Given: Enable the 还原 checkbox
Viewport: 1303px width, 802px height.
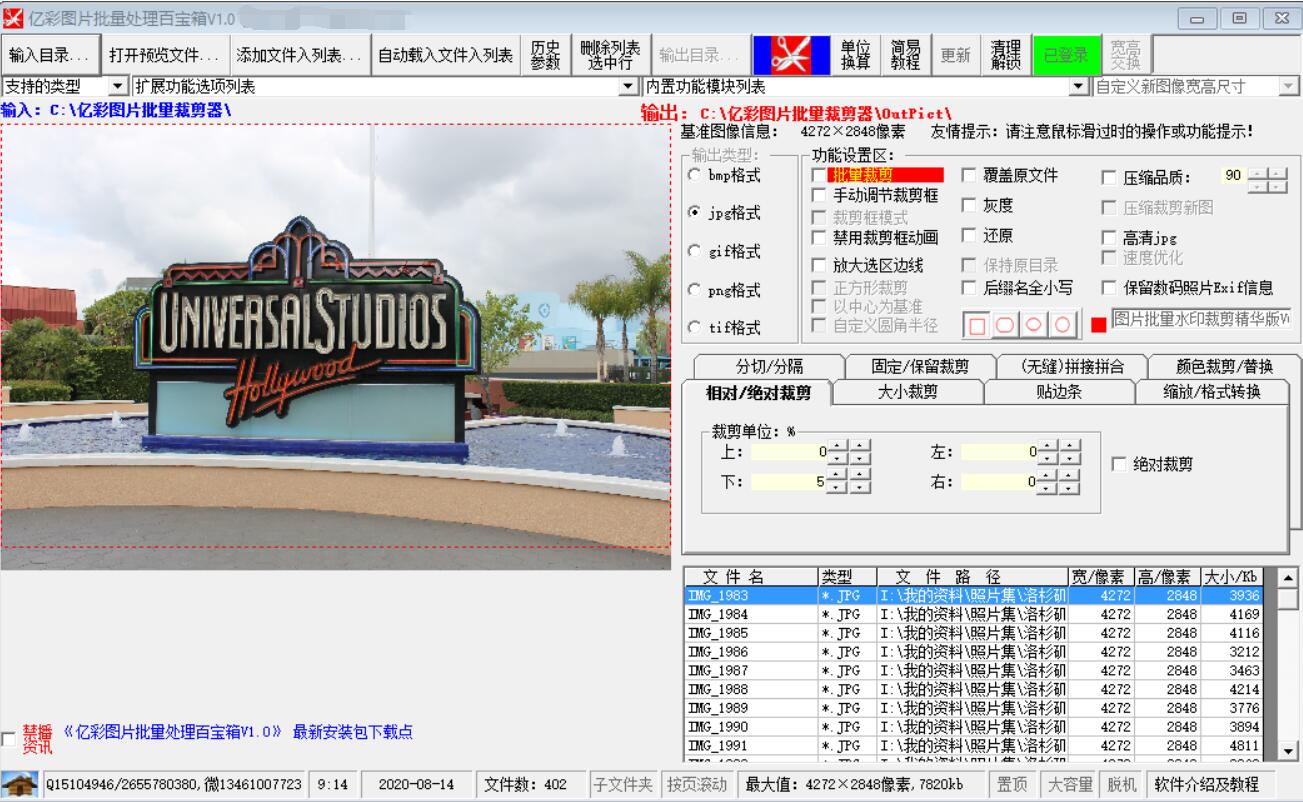Looking at the screenshot, I should (969, 235).
